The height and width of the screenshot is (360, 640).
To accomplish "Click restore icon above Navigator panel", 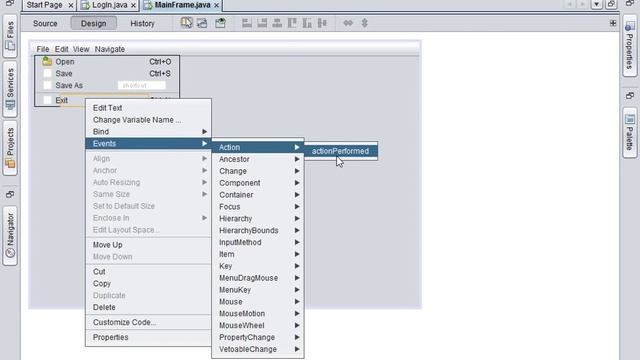I will tap(10, 194).
